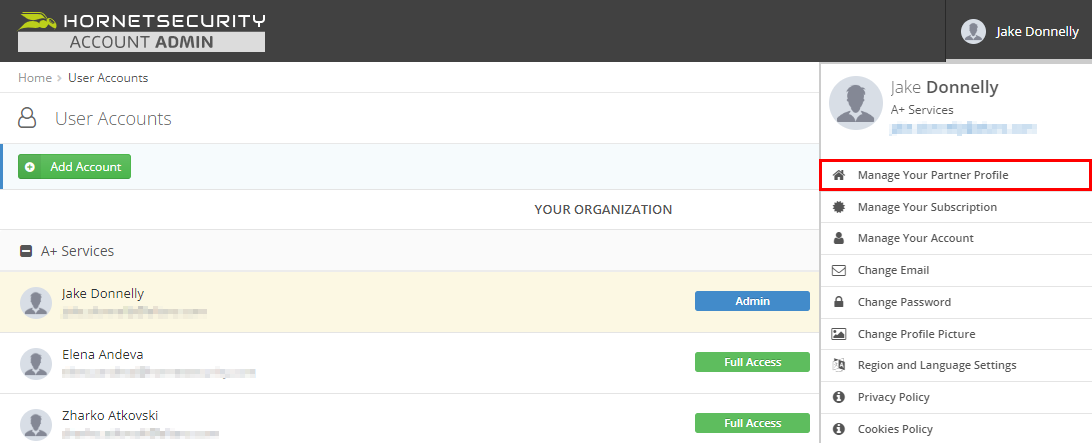
Task: Open Region and Language Settings
Action: 936,366
